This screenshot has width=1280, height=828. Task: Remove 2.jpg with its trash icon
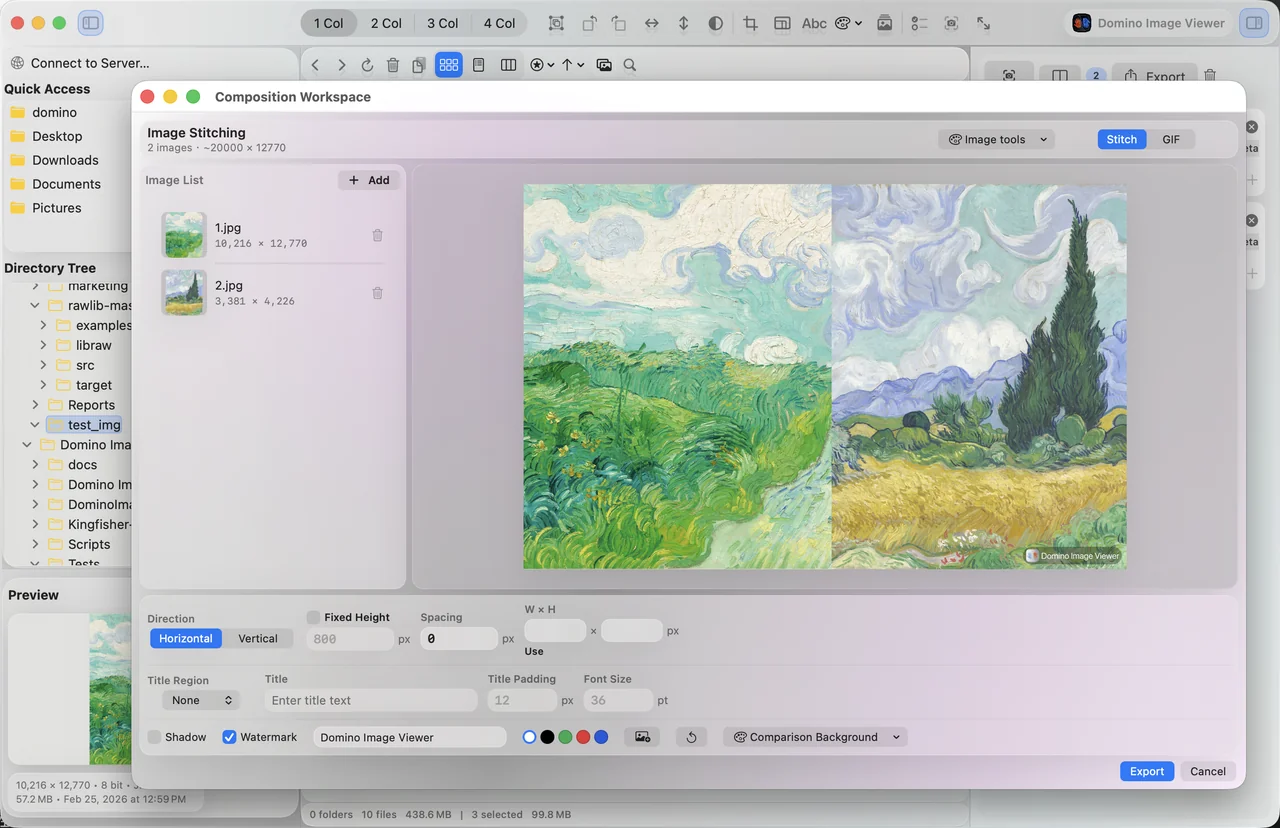pyautogui.click(x=377, y=294)
